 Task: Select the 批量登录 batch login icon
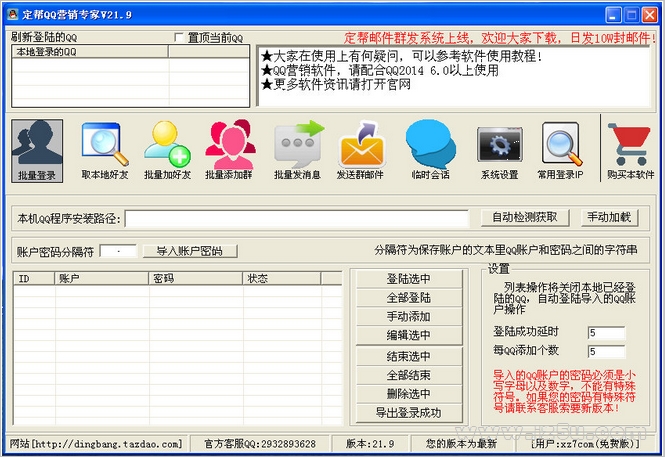(x=37, y=151)
